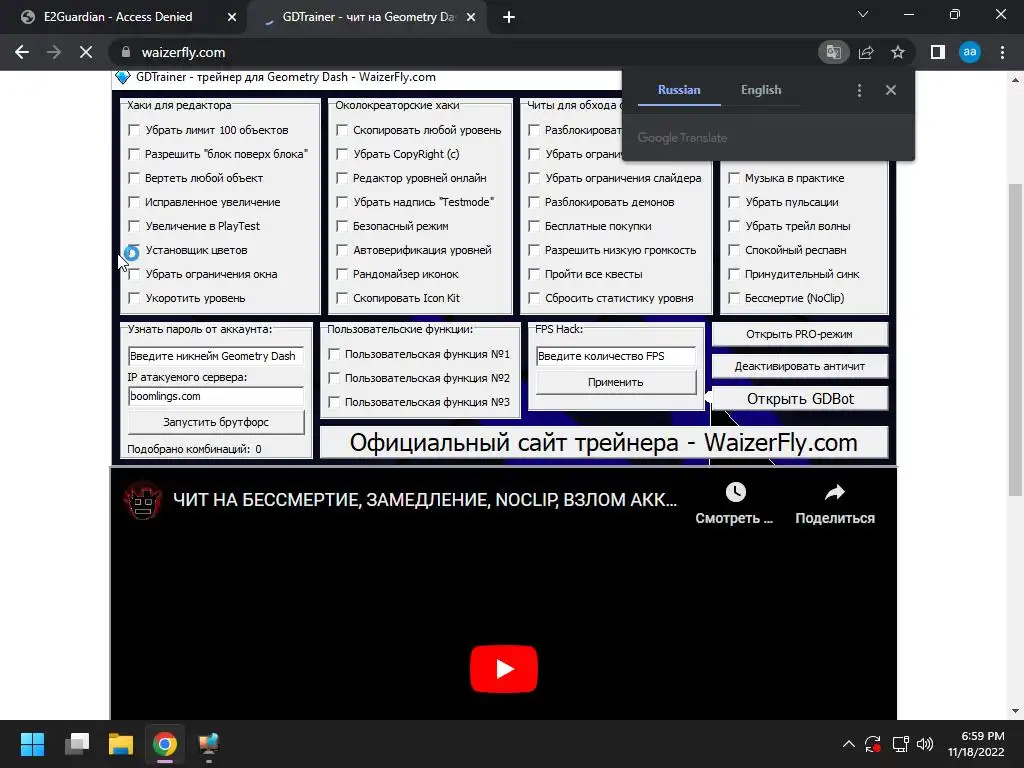Click the scrollbar down arrow
This screenshot has height=768, width=1024.
[1015, 711]
